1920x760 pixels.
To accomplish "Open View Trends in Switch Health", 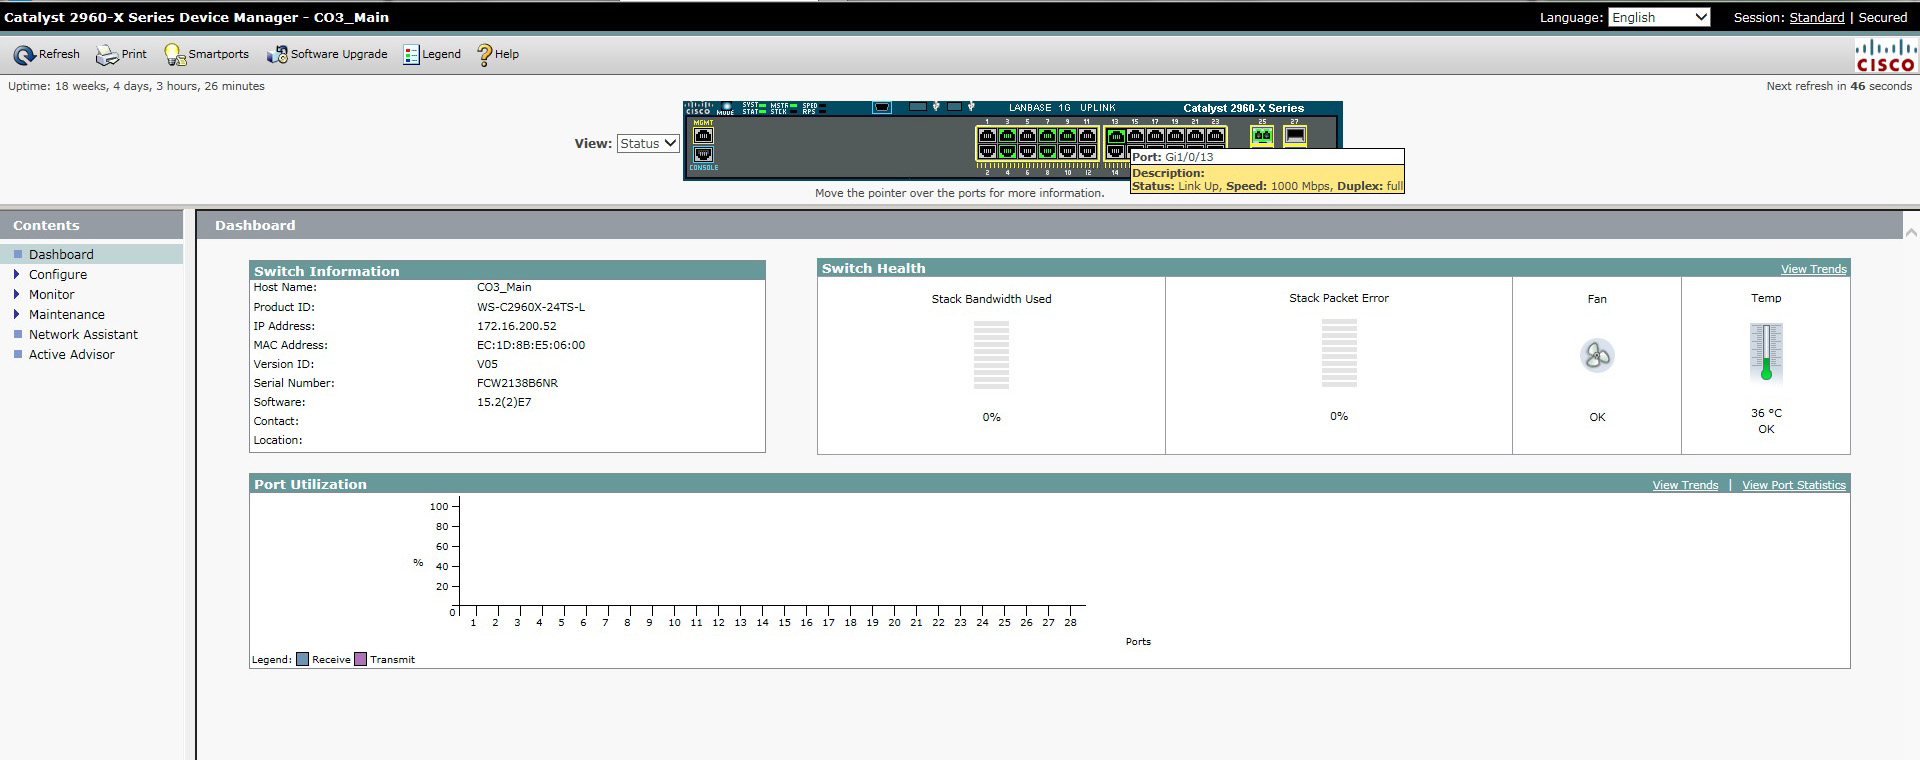I will click(x=1813, y=269).
